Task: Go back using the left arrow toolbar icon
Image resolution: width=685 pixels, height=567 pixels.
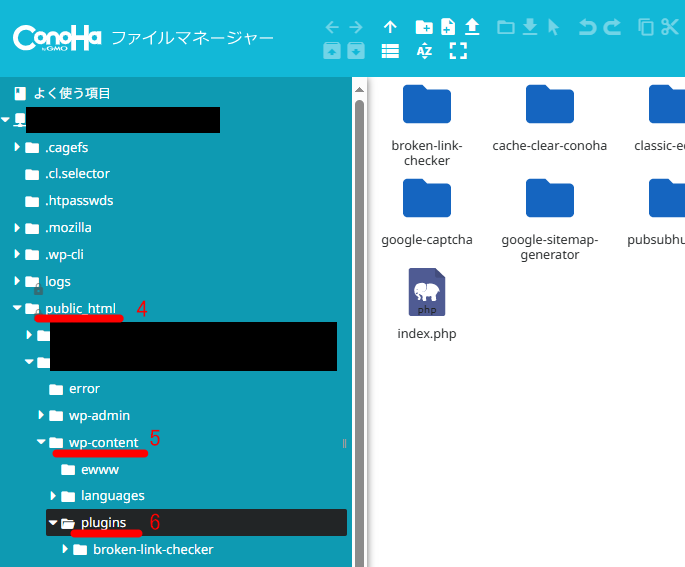Action: pos(332,28)
